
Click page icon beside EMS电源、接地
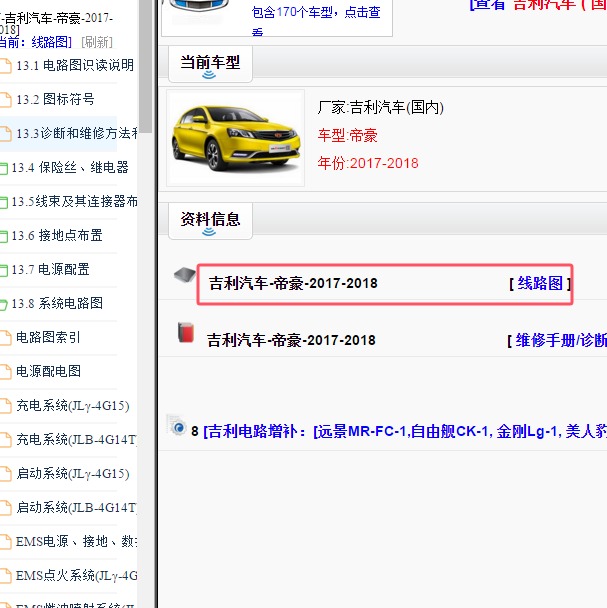click(x=5, y=542)
